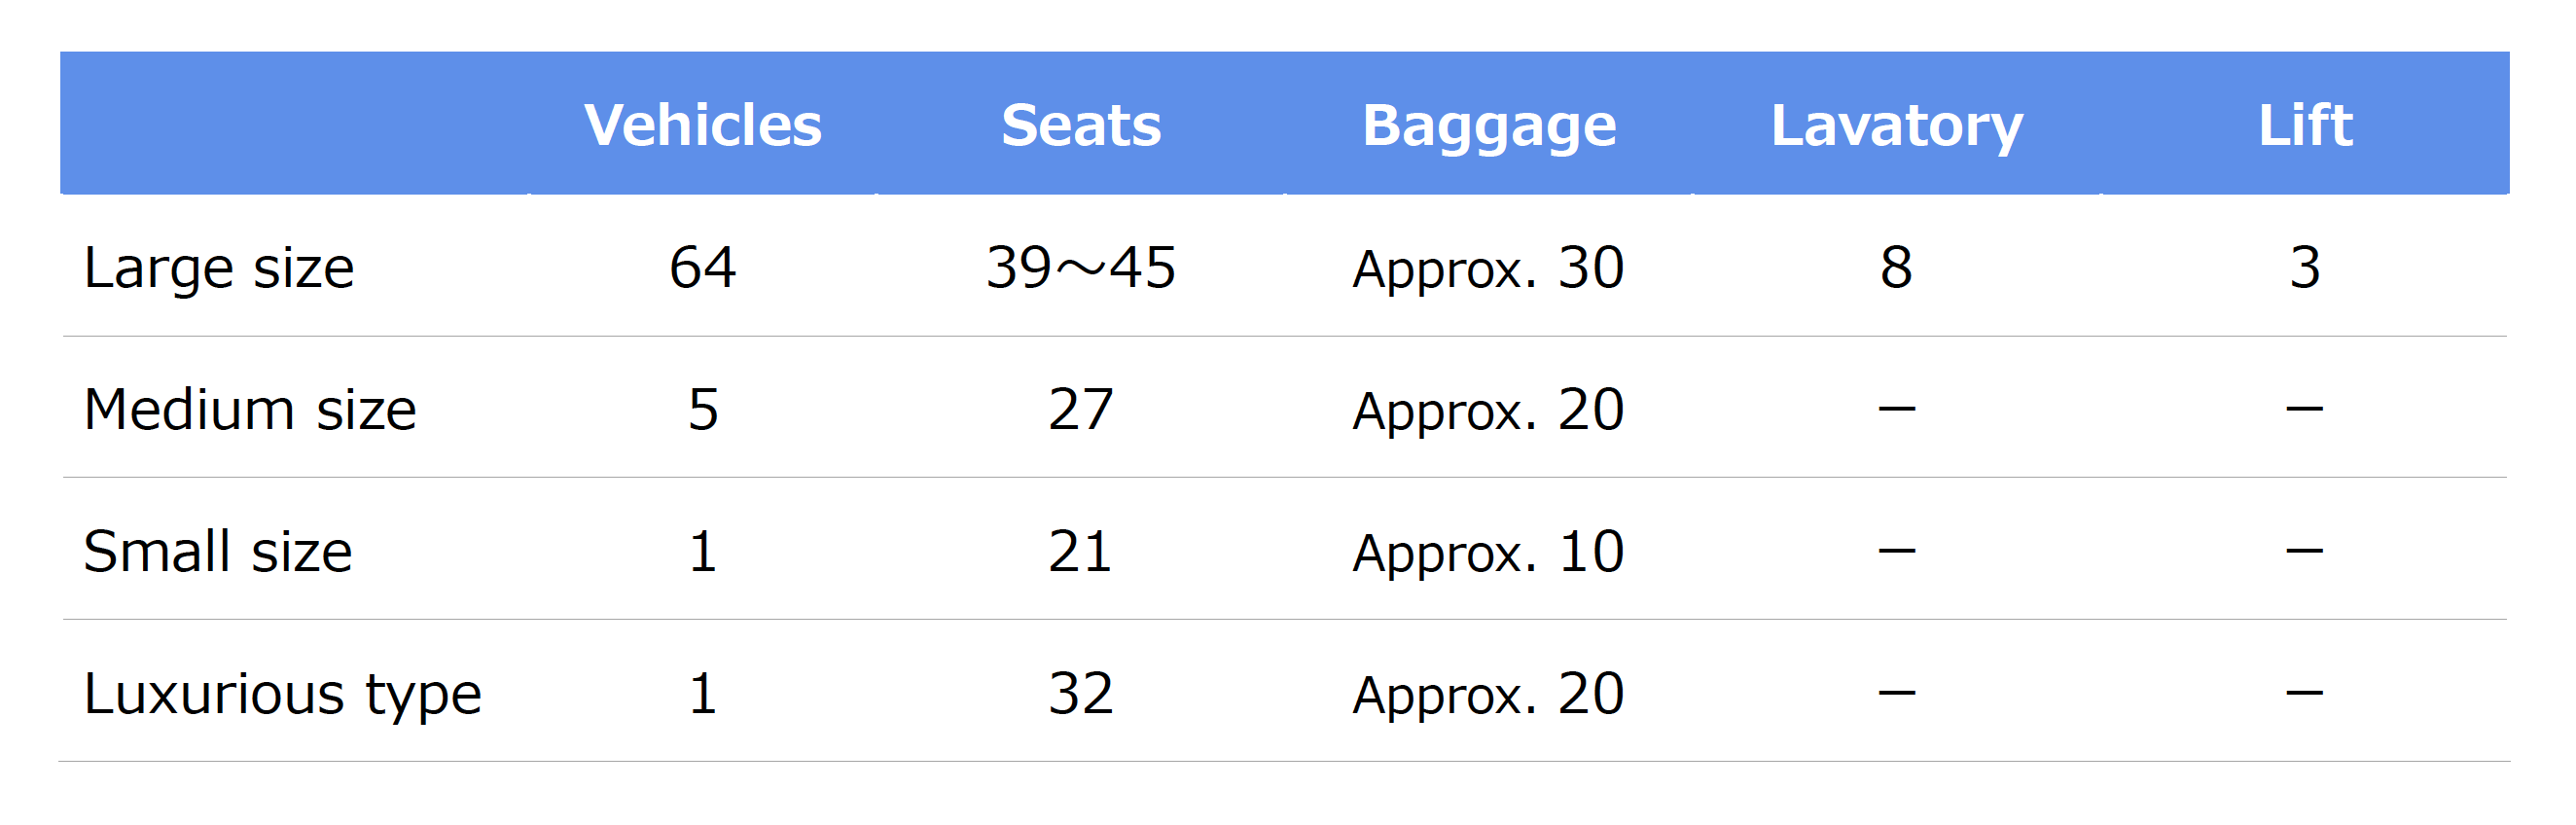Viewport: 2576px width, 825px height.
Task: Select Small size seats value 21
Action: (1080, 552)
